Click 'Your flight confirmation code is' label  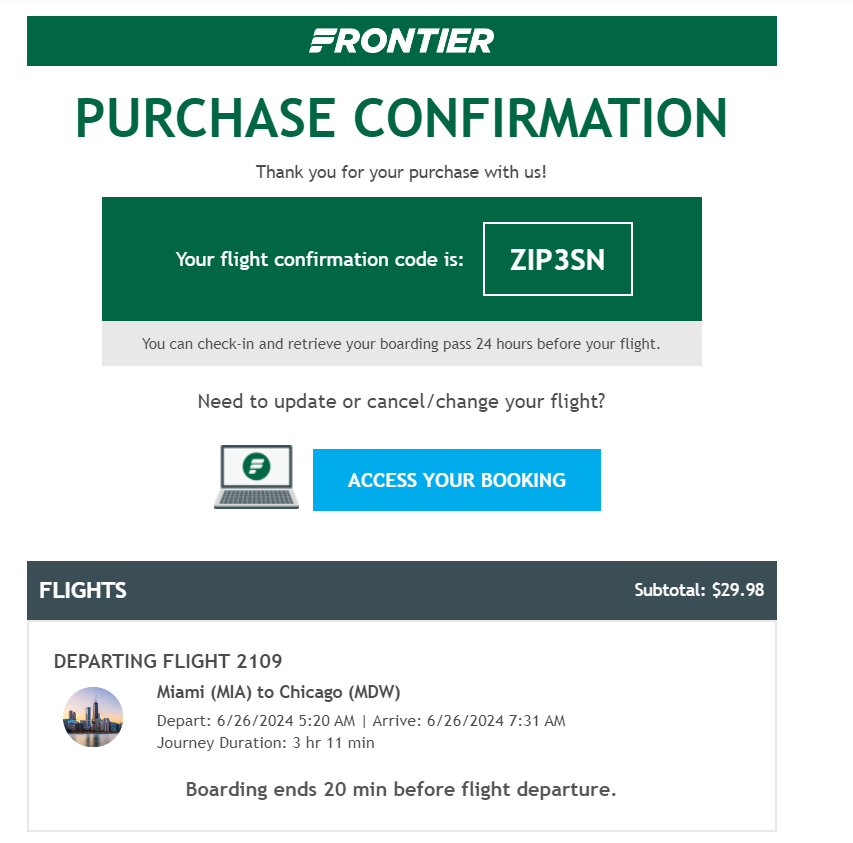tap(319, 259)
